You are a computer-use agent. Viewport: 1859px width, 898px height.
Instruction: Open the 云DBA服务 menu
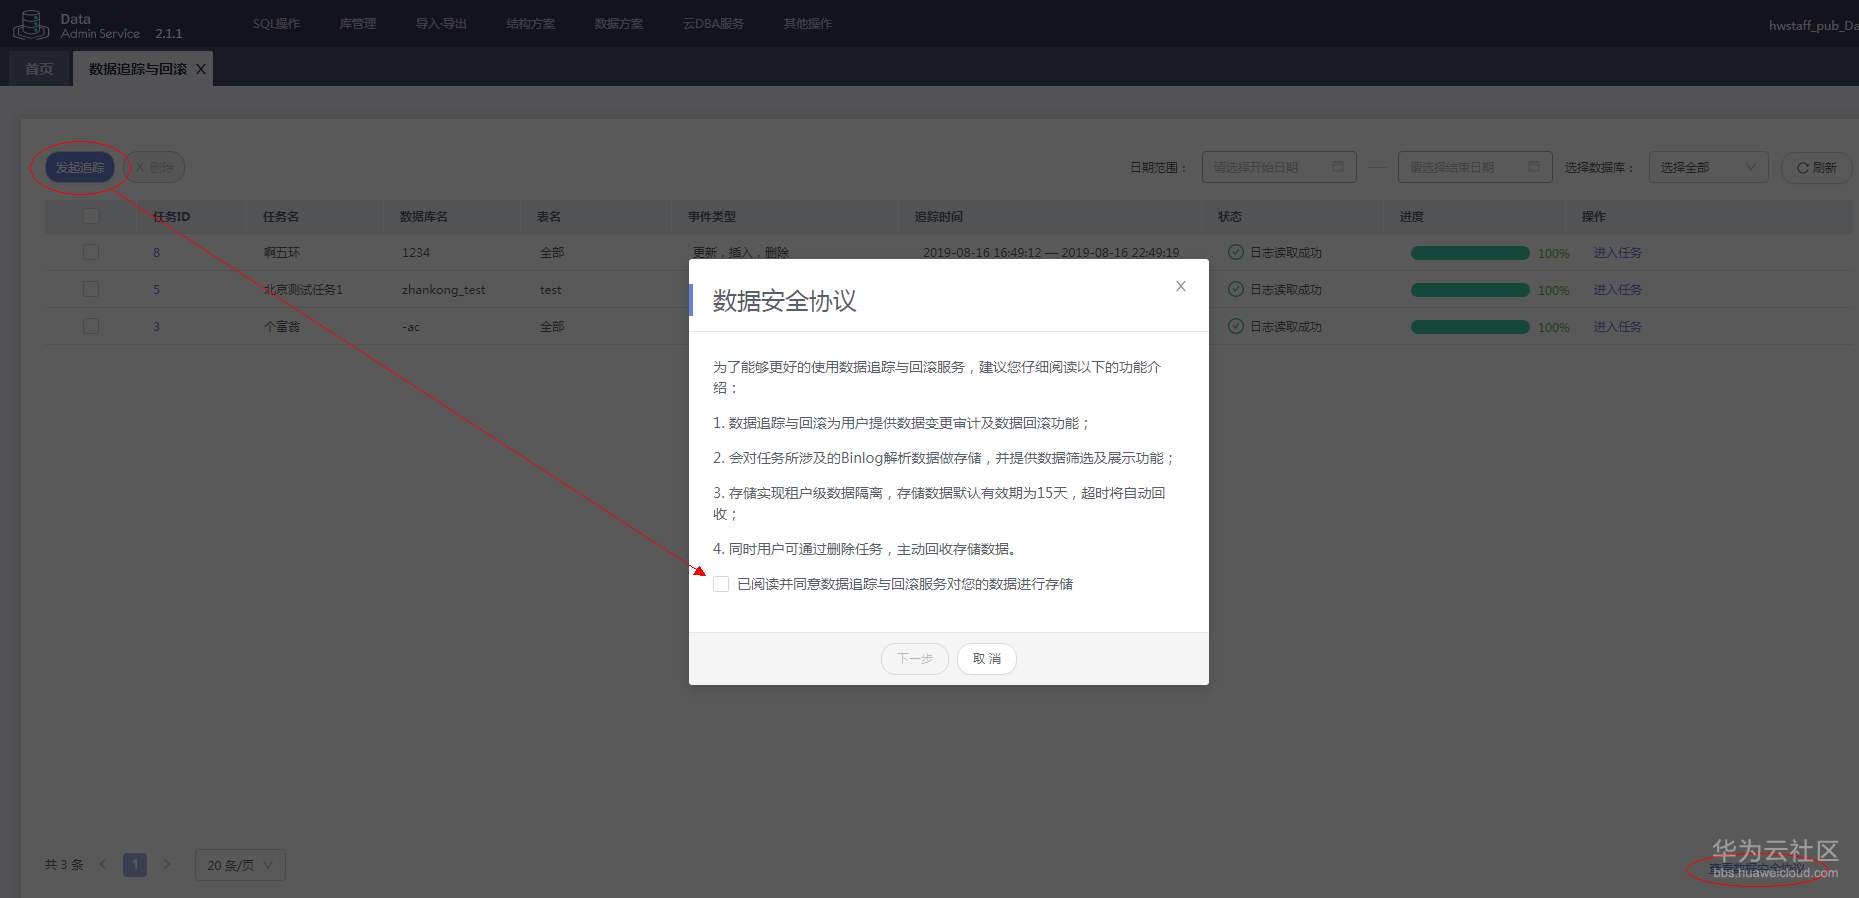pos(713,24)
